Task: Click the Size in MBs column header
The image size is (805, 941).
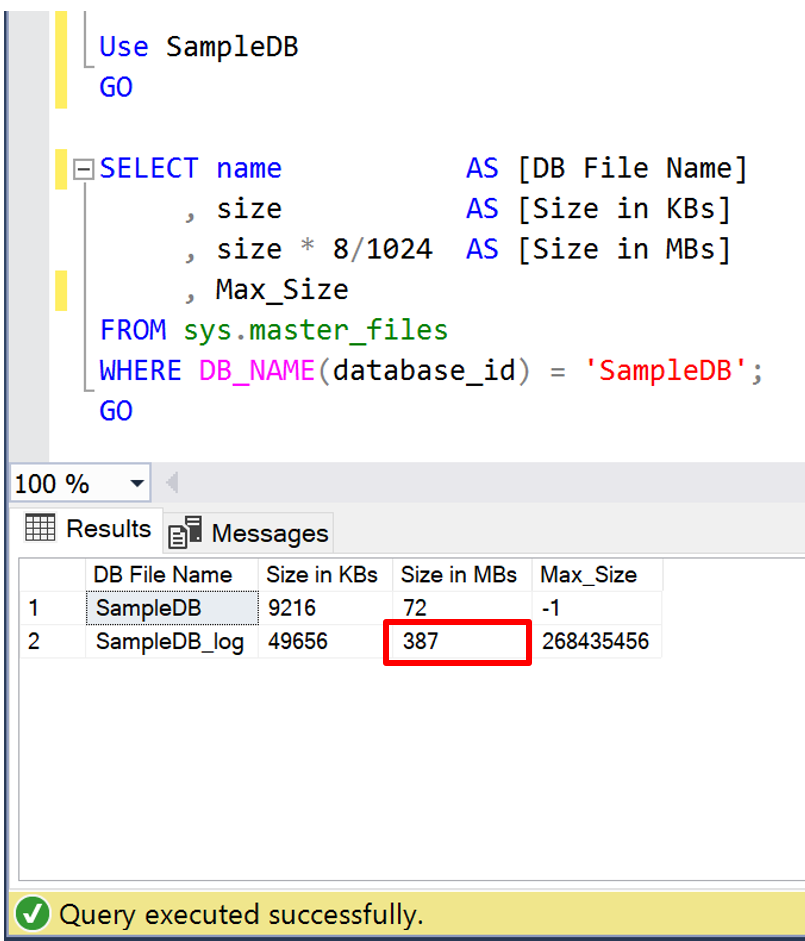Action: tap(459, 575)
